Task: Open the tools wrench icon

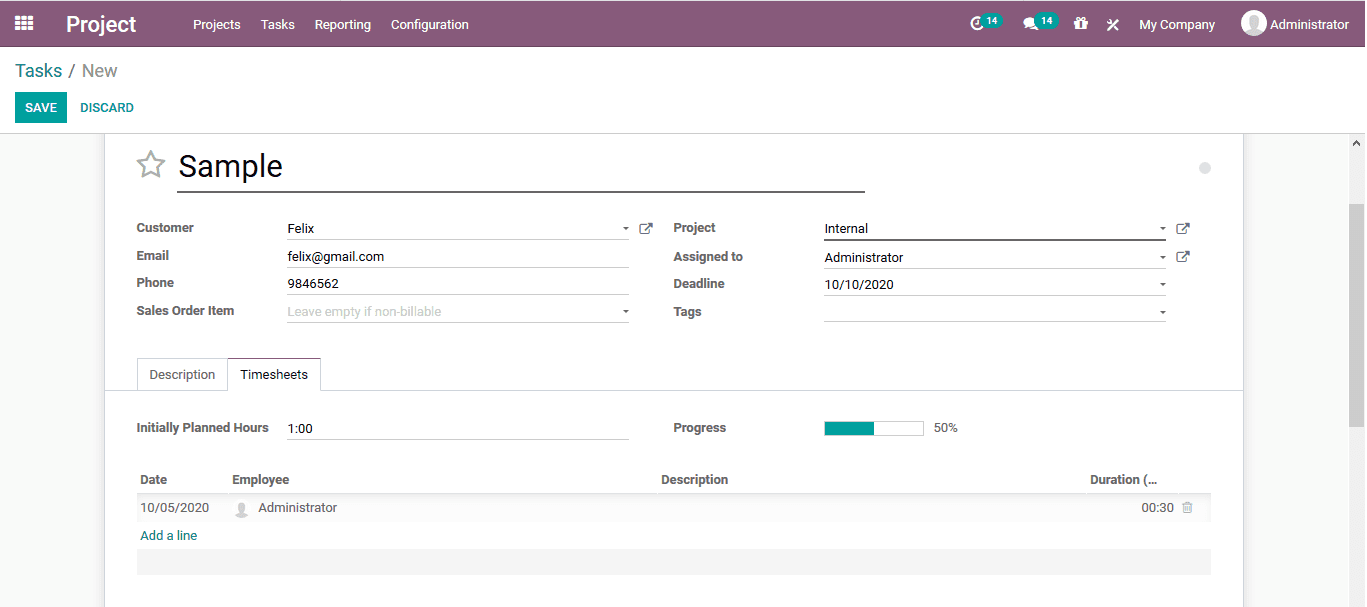Action: [x=1113, y=23]
